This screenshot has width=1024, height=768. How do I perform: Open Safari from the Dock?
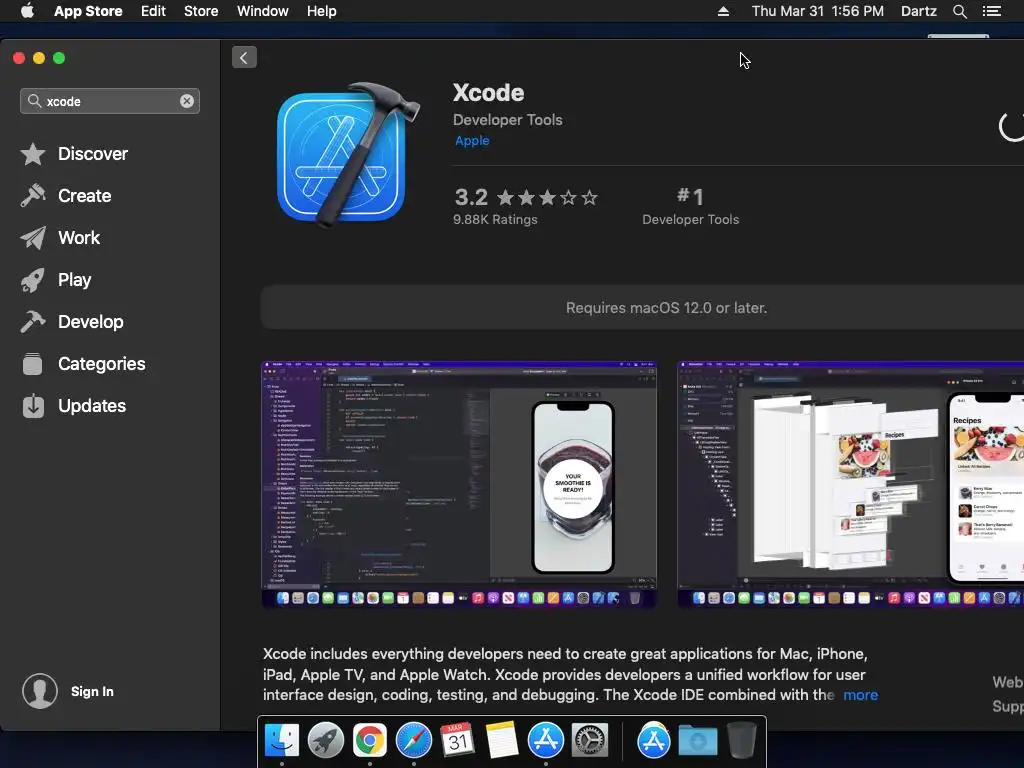[414, 741]
